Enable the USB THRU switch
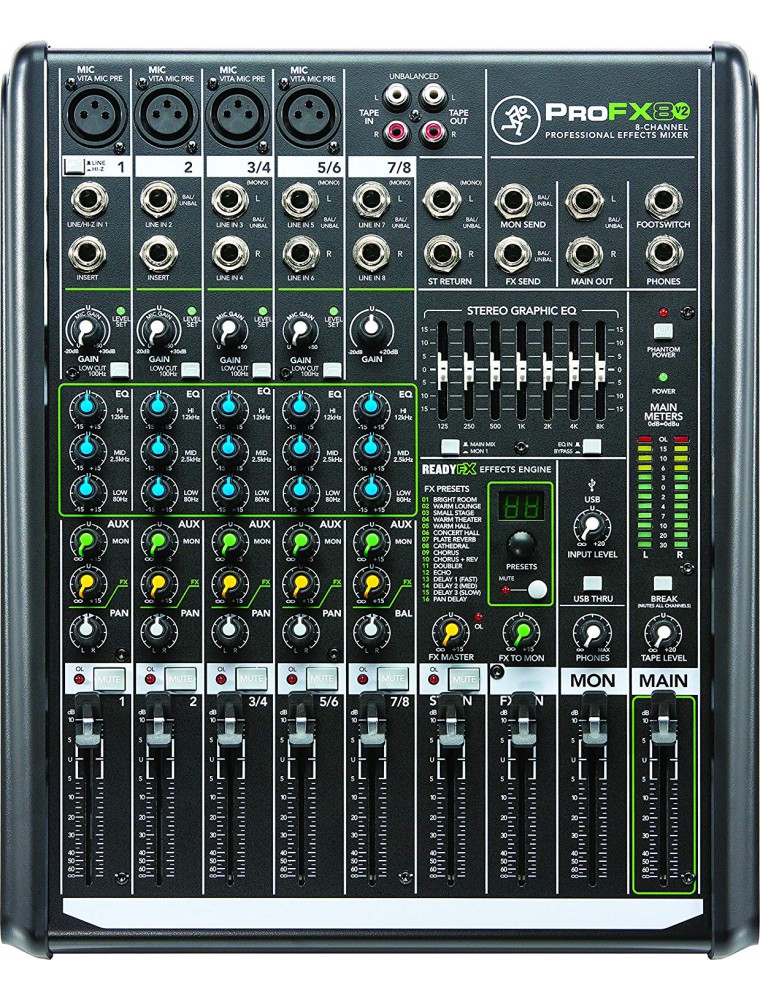Screen dimensions: 760x1000 pos(592,584)
